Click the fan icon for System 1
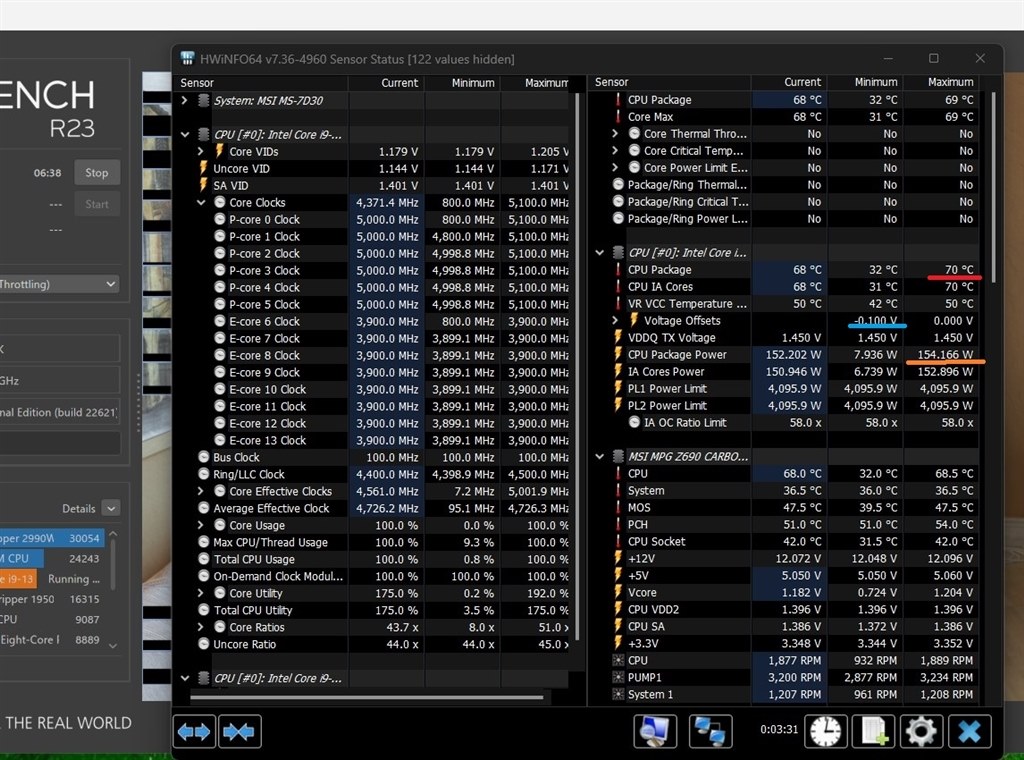 [618, 694]
